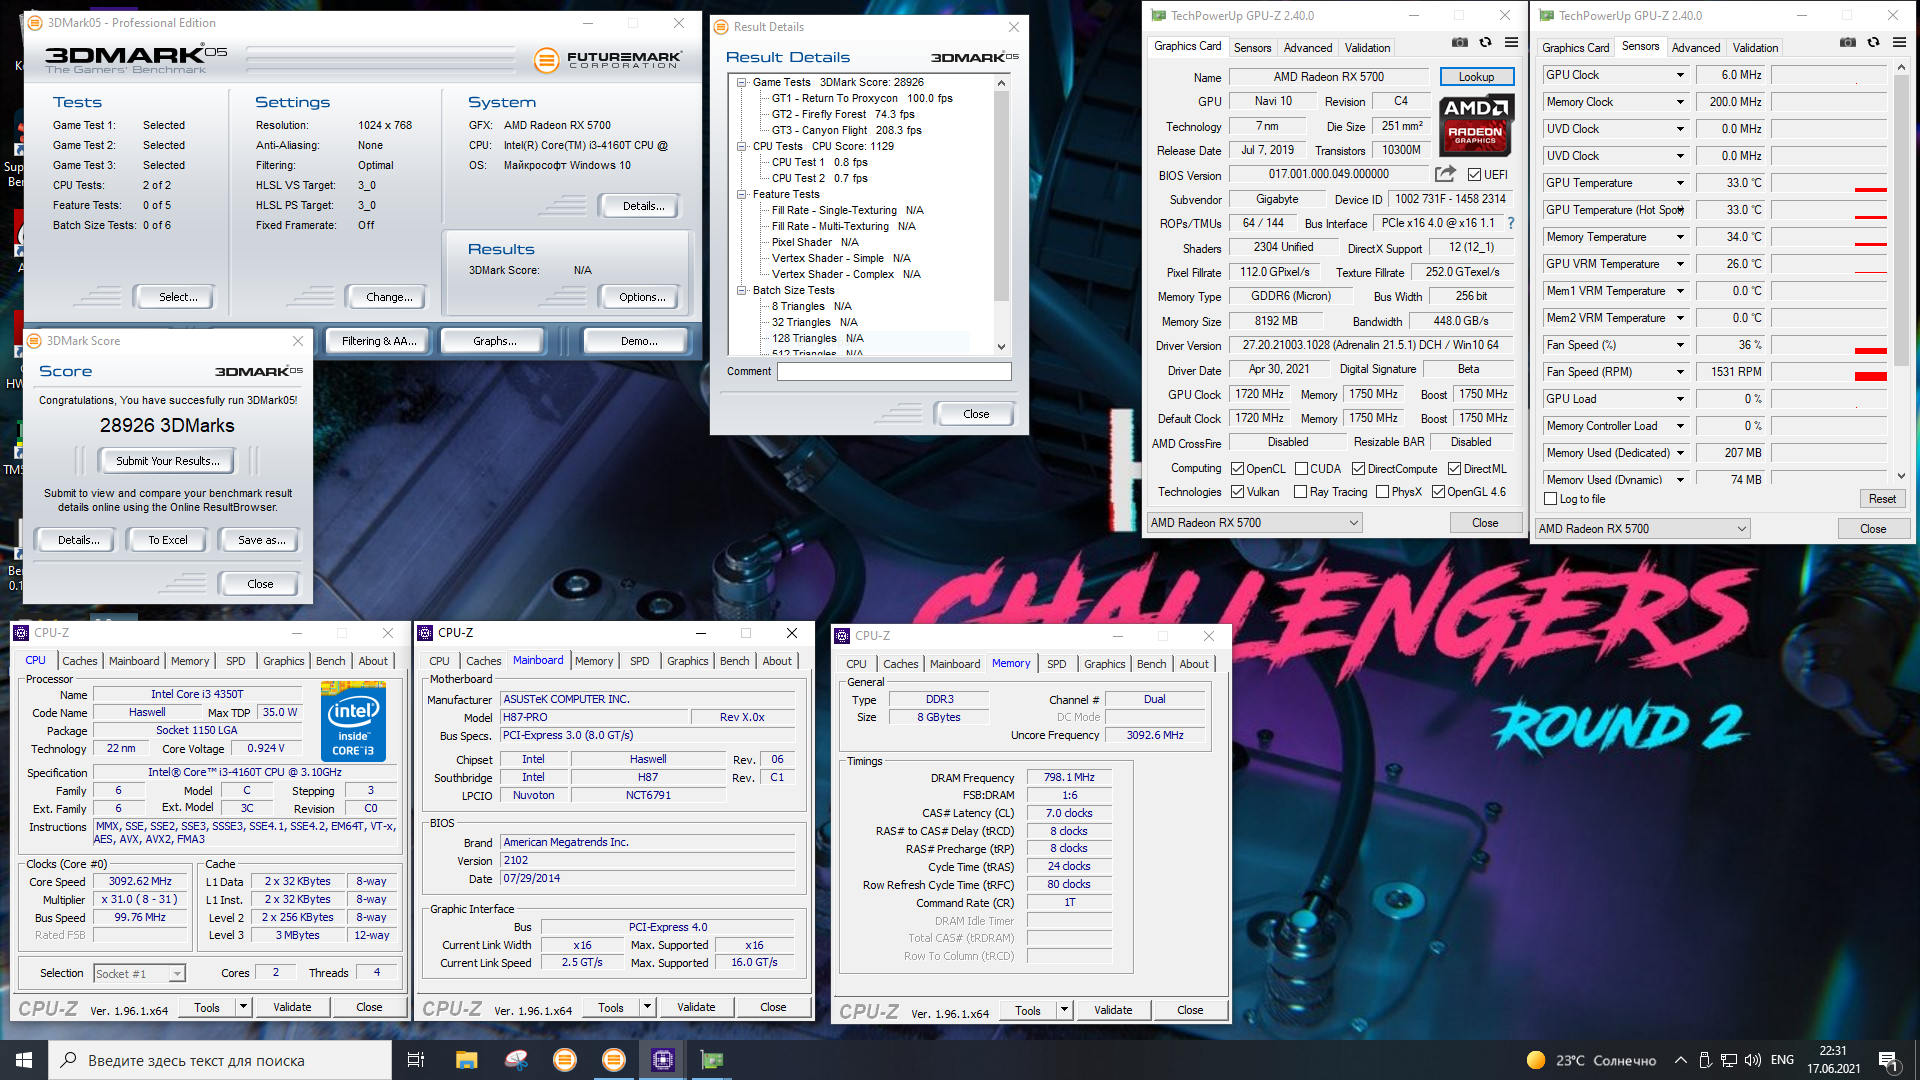Image resolution: width=1920 pixels, height=1080 pixels.
Task: Click the weather icon showing 23°C
Action: pyautogui.click(x=1536, y=1060)
